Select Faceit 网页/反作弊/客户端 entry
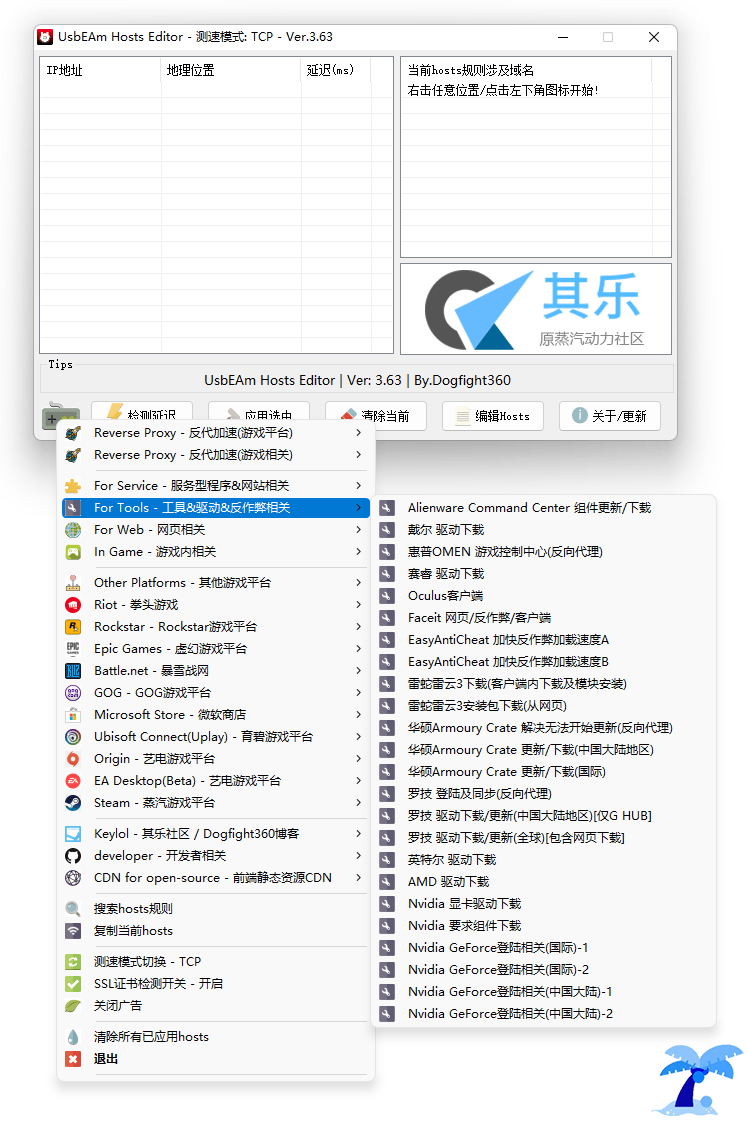 (542, 618)
